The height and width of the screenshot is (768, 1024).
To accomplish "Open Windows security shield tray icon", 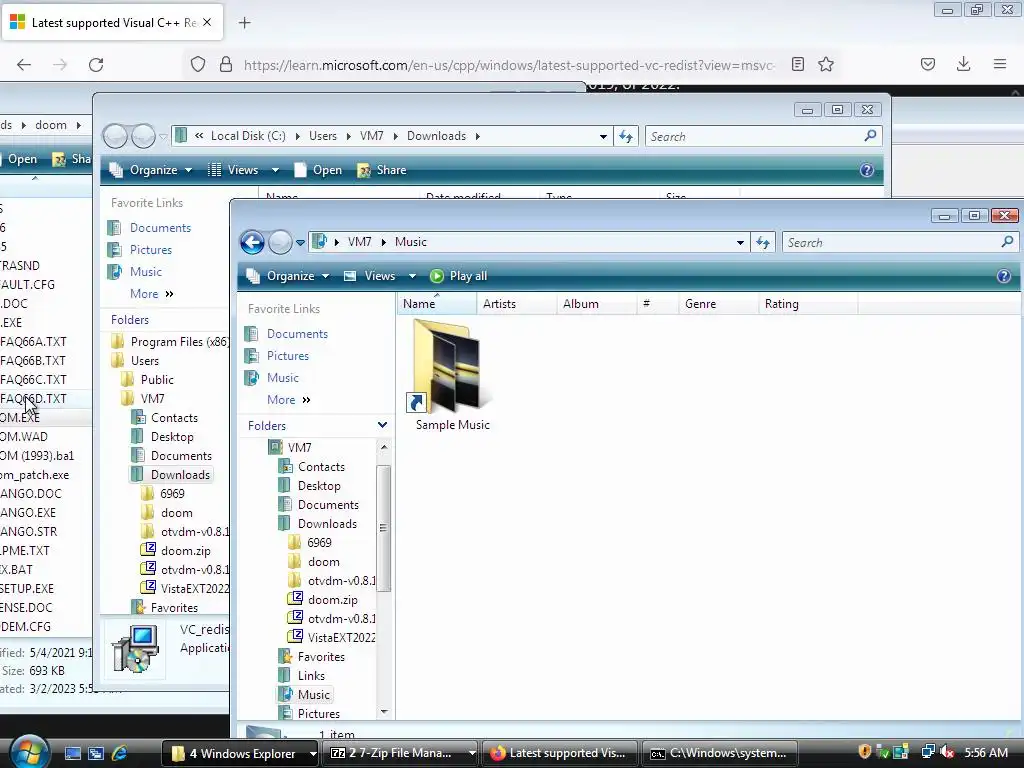I will pyautogui.click(x=865, y=752).
